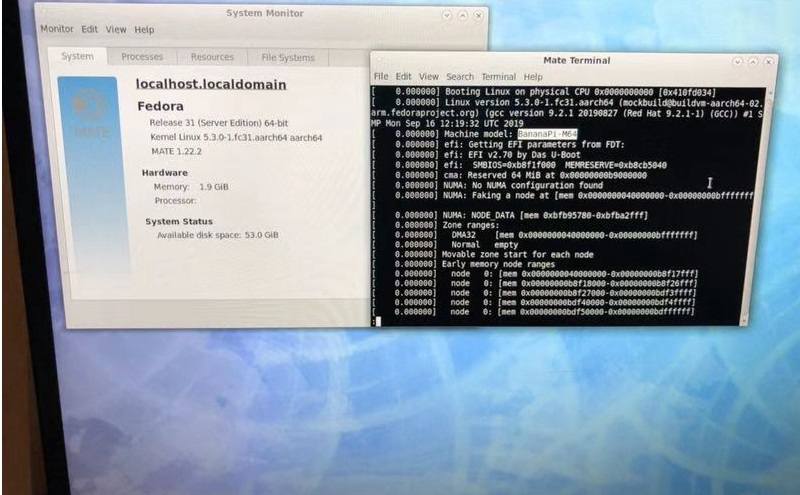Screen dimensions: 800x495
Task: Click the Available disk space 53.0 GiB line
Action: coord(218,235)
